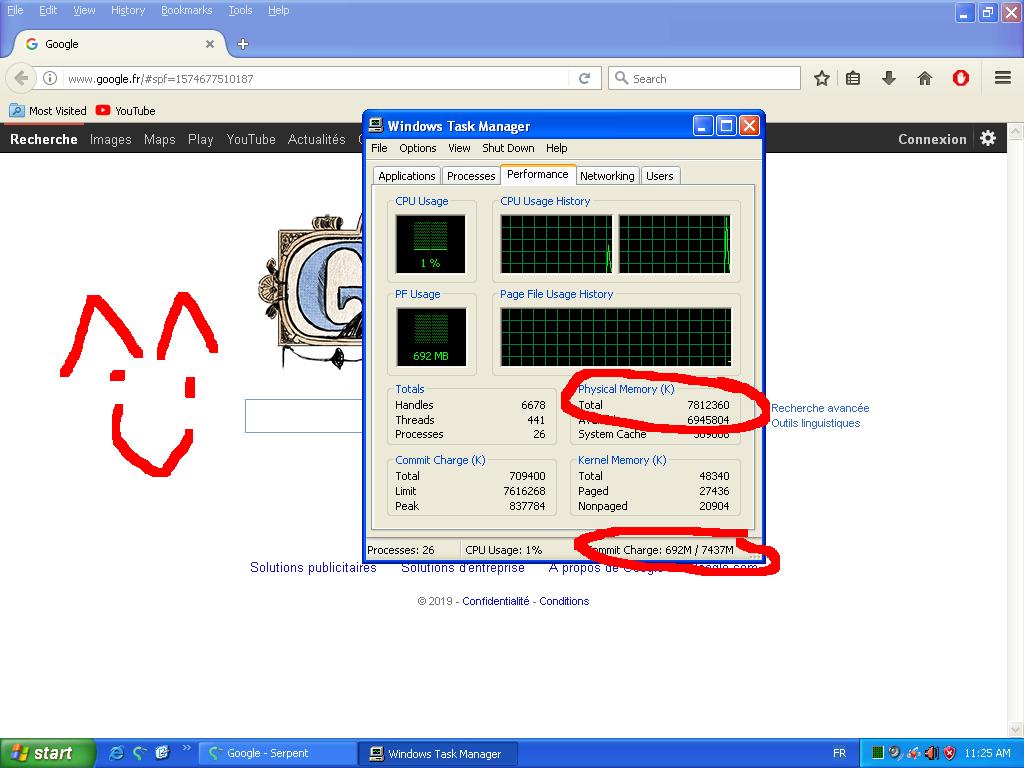Open the browser Edit menu
The image size is (1024, 768).
pyautogui.click(x=48, y=10)
